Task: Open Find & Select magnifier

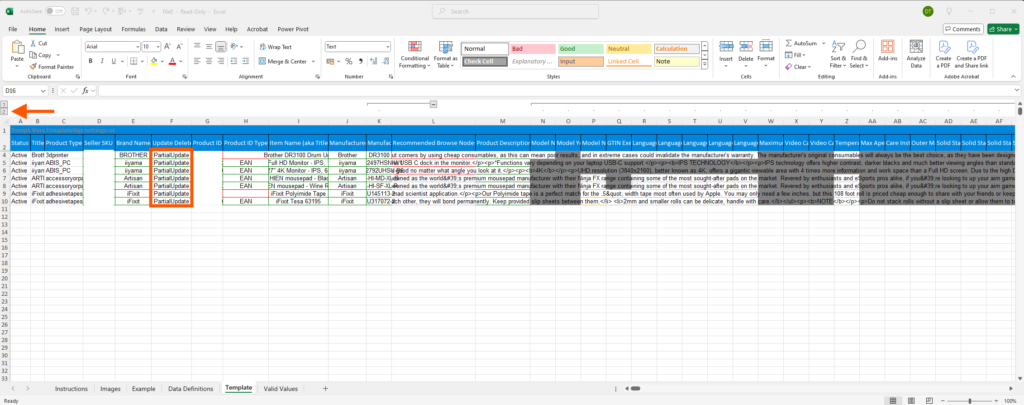Action: pyautogui.click(x=859, y=54)
